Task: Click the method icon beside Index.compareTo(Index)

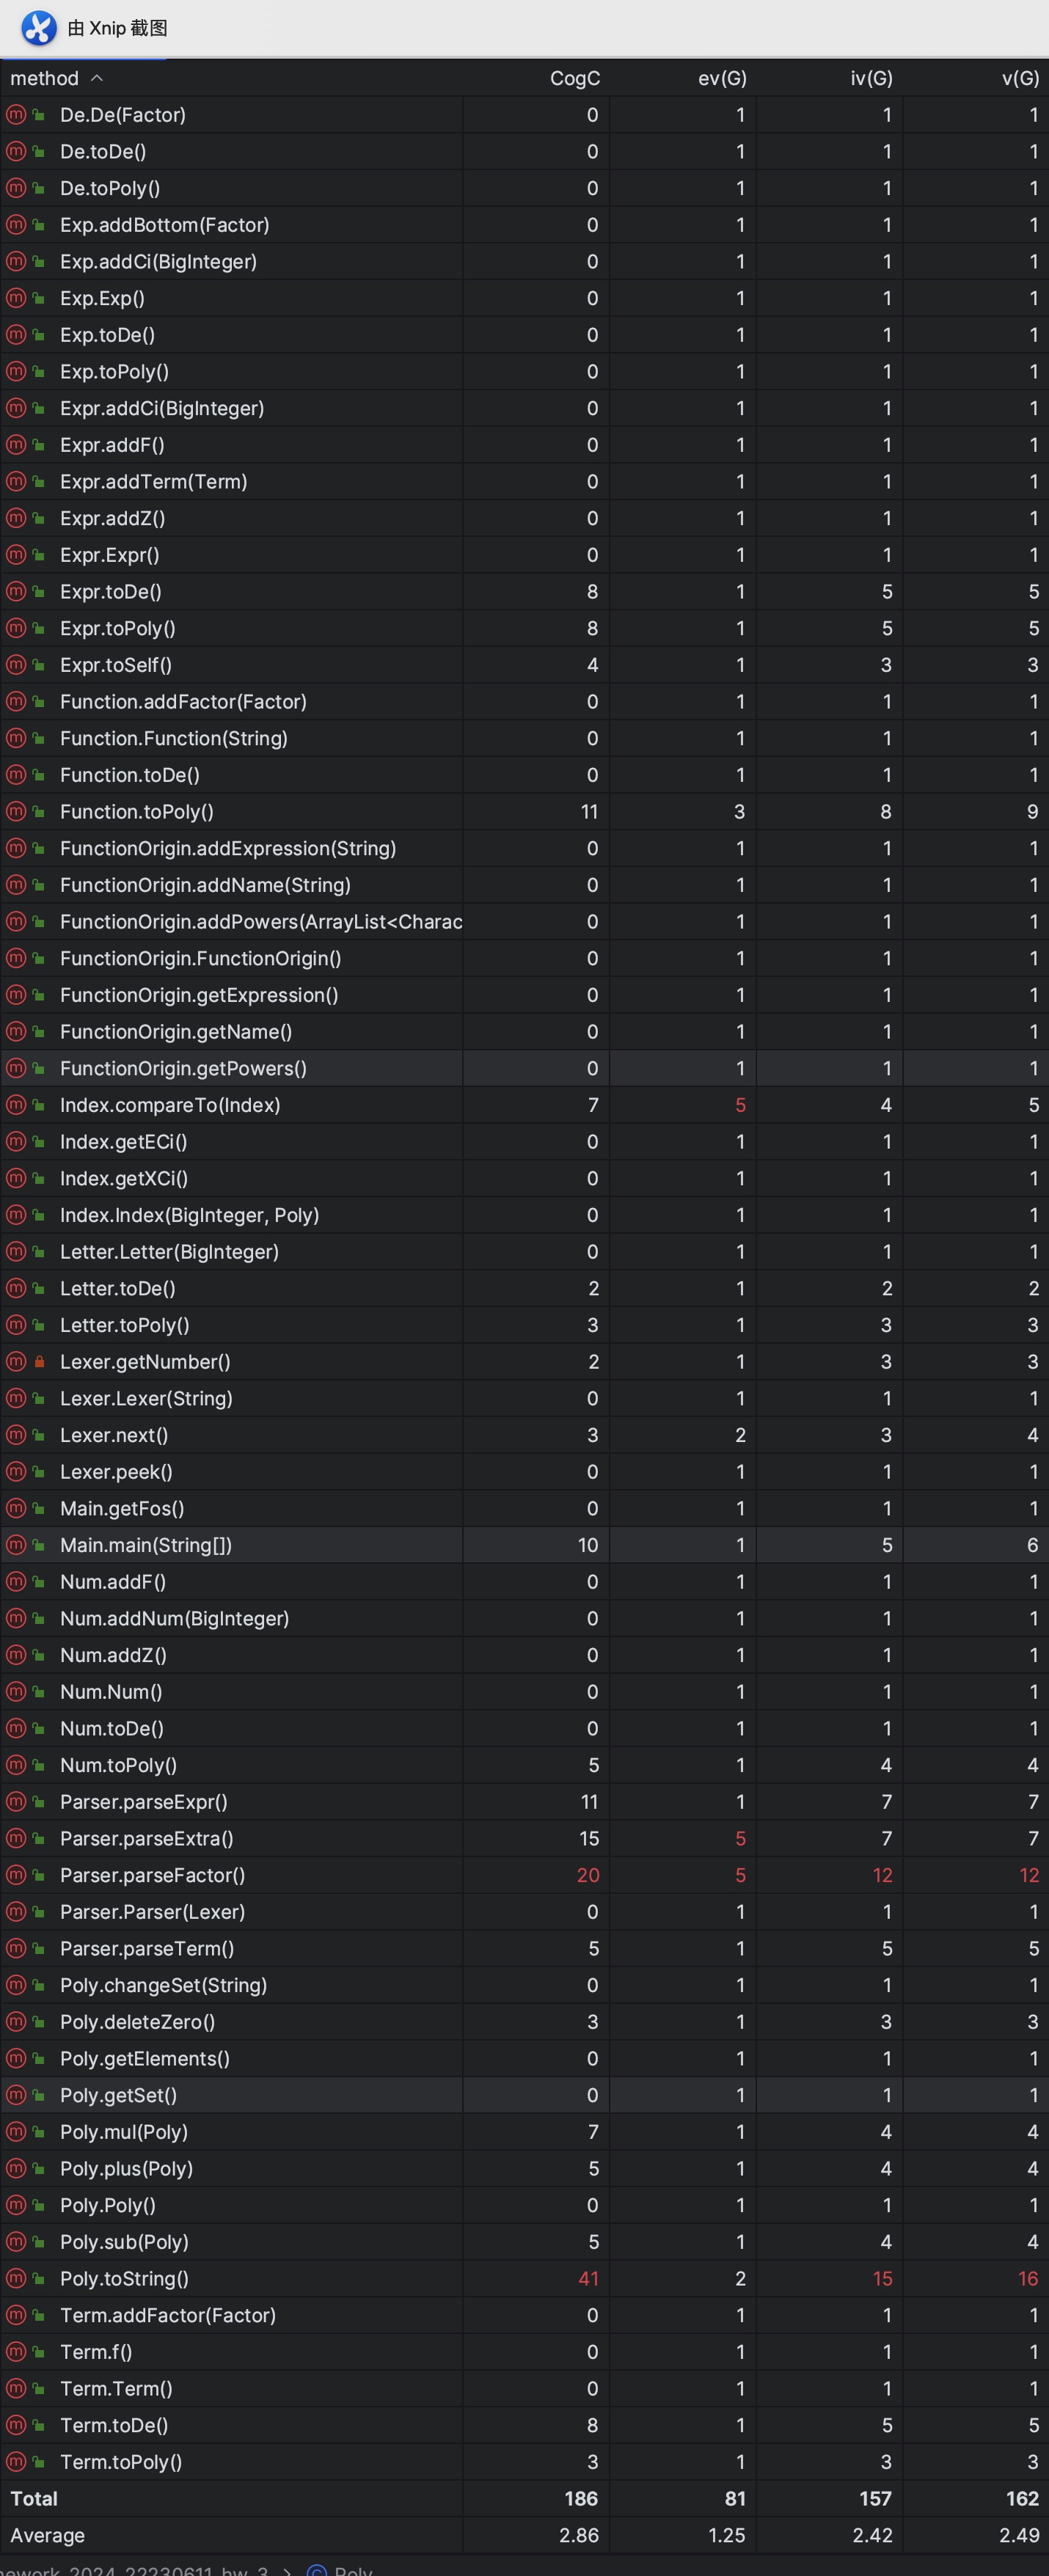Action: tap(16, 1105)
